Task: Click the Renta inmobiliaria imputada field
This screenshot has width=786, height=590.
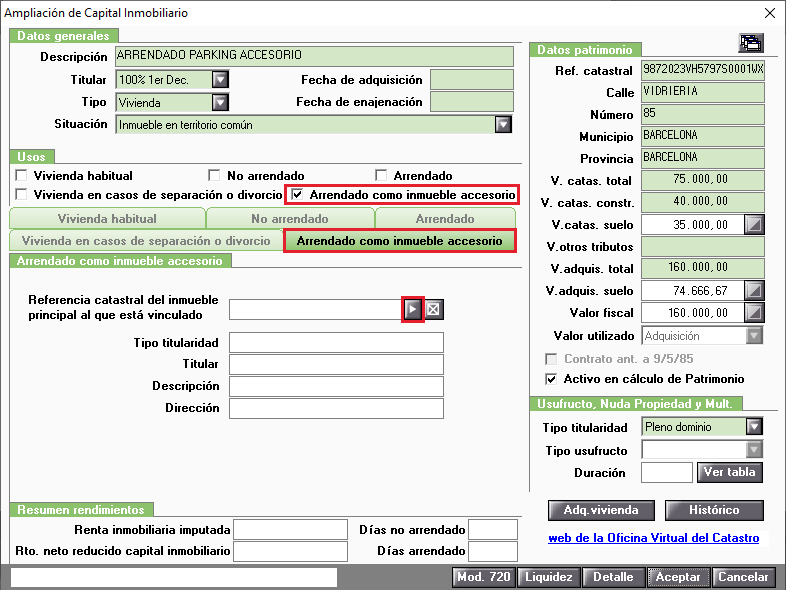Action: (291, 529)
